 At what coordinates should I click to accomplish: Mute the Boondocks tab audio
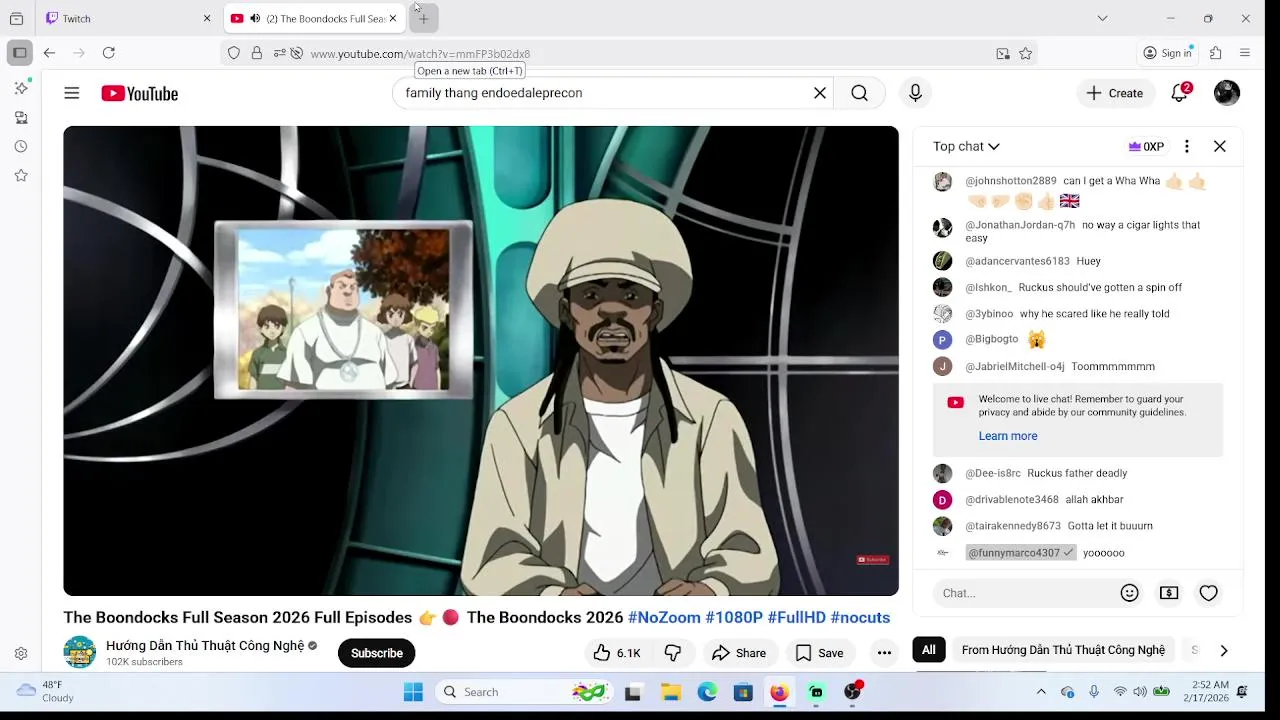[255, 18]
